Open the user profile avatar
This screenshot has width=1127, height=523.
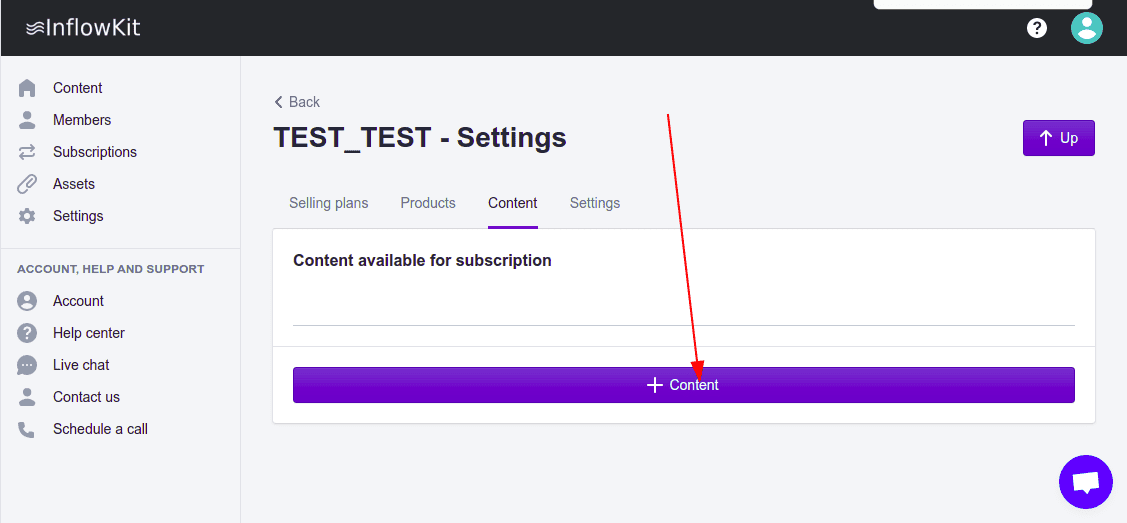(x=1086, y=28)
